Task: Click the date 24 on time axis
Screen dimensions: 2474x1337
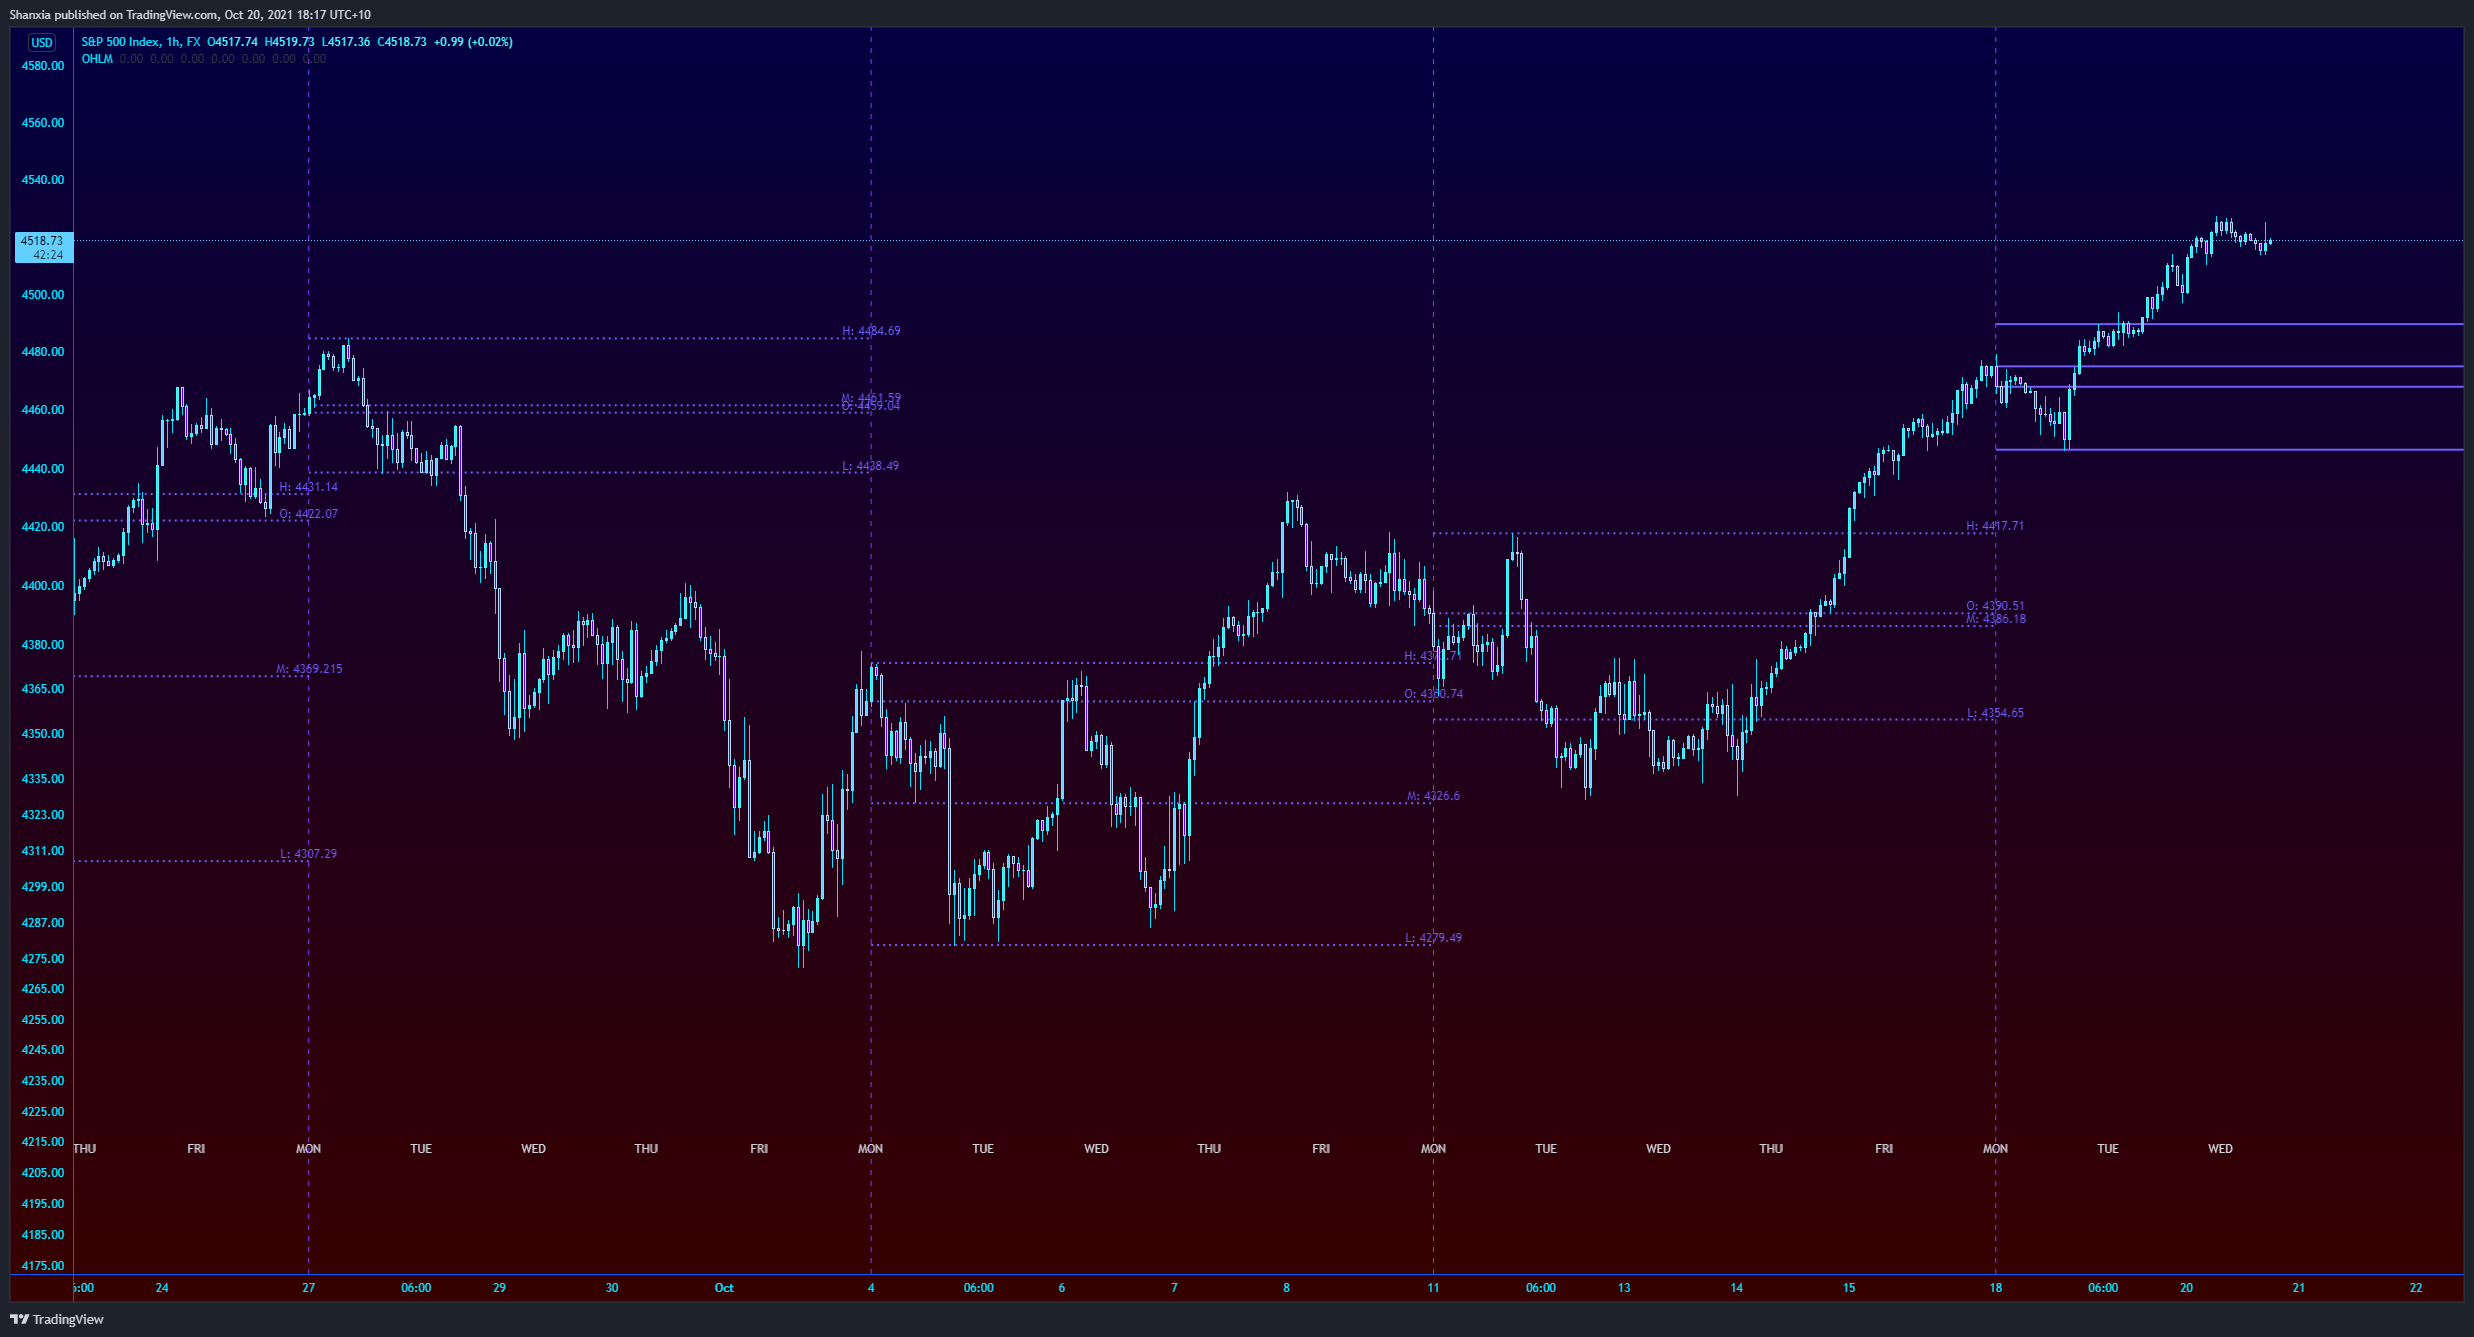Action: [162, 1288]
